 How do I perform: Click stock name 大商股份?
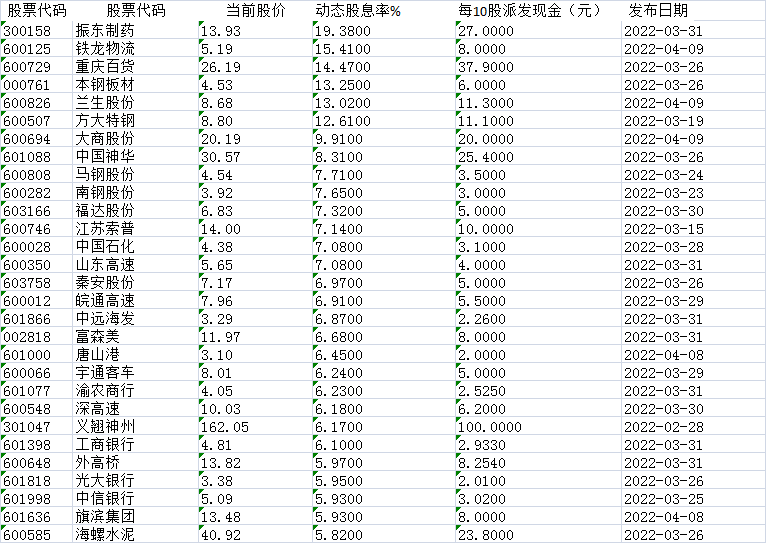105,139
